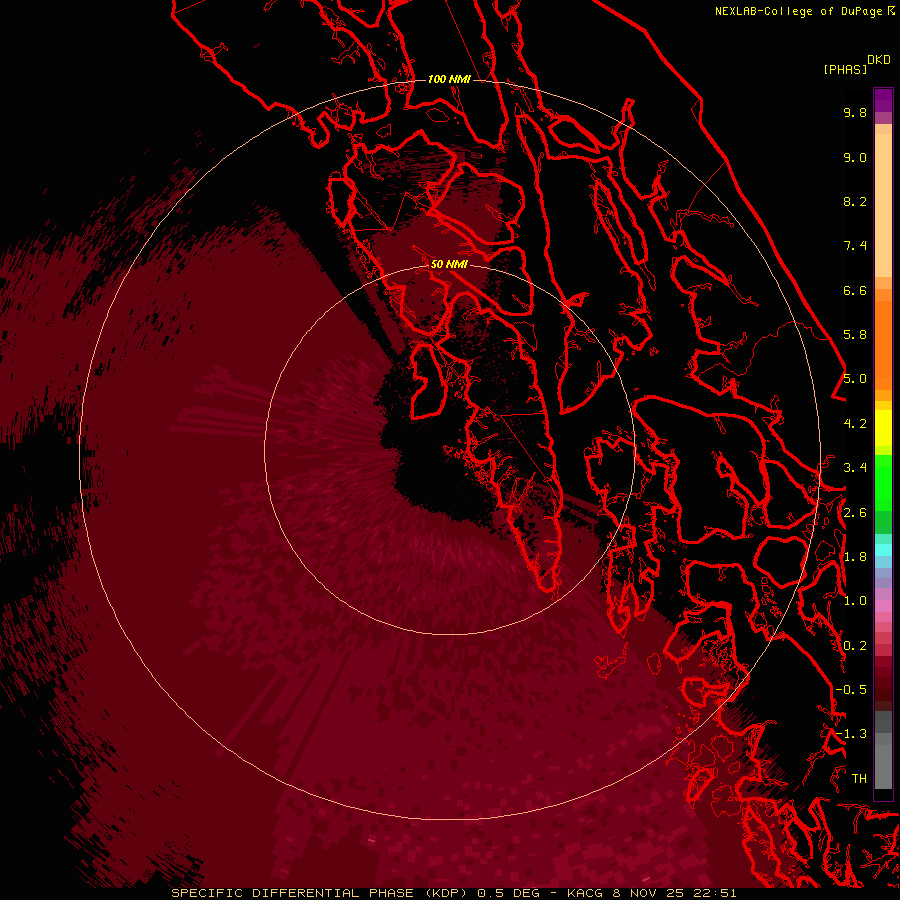This screenshot has width=900, height=900.
Task: Click the 9.8 scale value
Action: pos(855,112)
